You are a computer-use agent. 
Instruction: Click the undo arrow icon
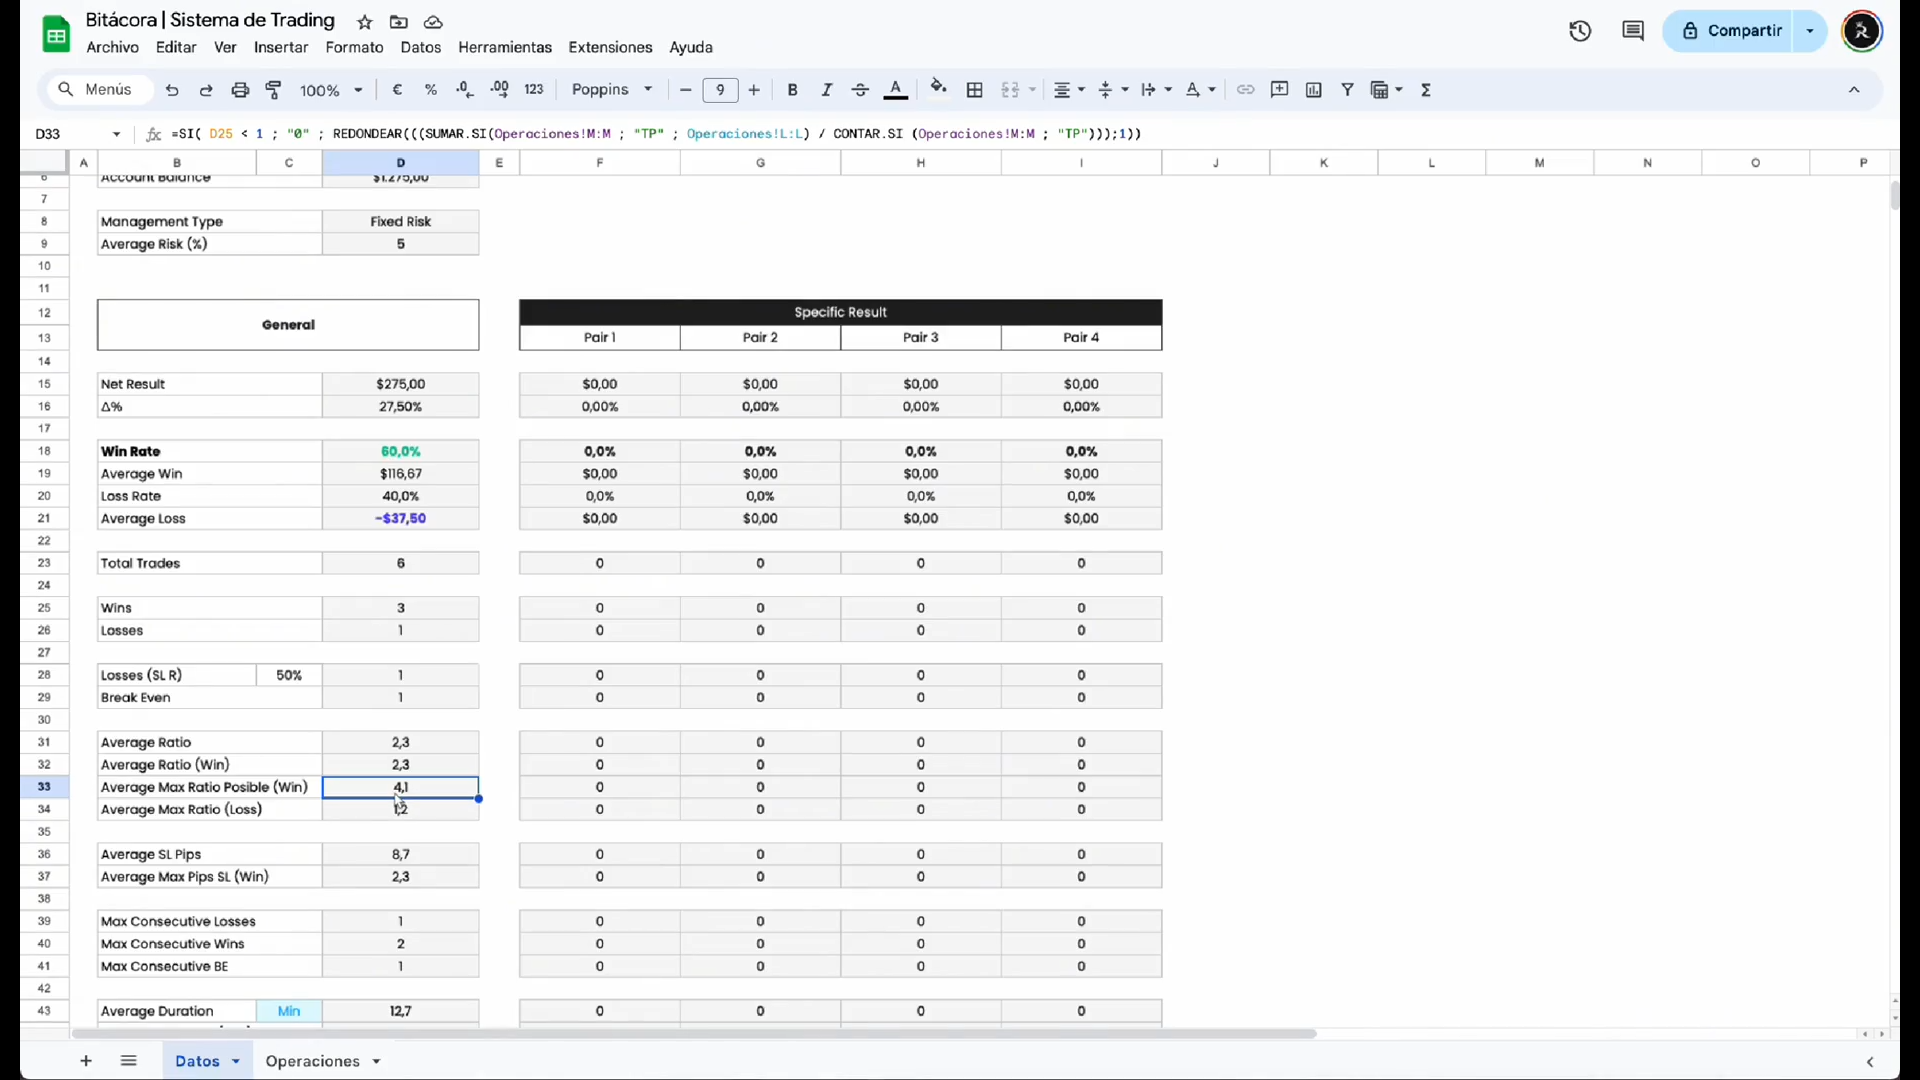coord(172,90)
